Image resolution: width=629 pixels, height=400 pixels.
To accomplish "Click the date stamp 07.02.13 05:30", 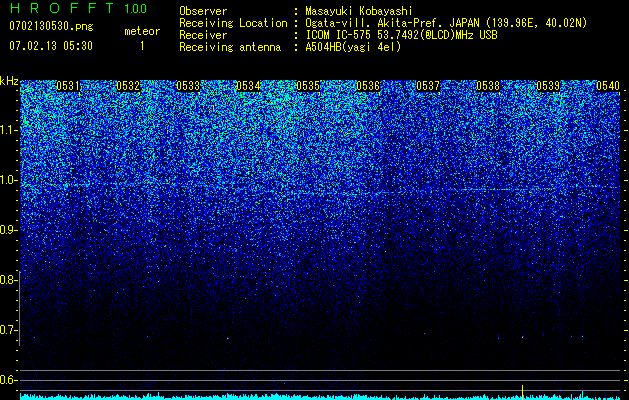I will point(51,46).
